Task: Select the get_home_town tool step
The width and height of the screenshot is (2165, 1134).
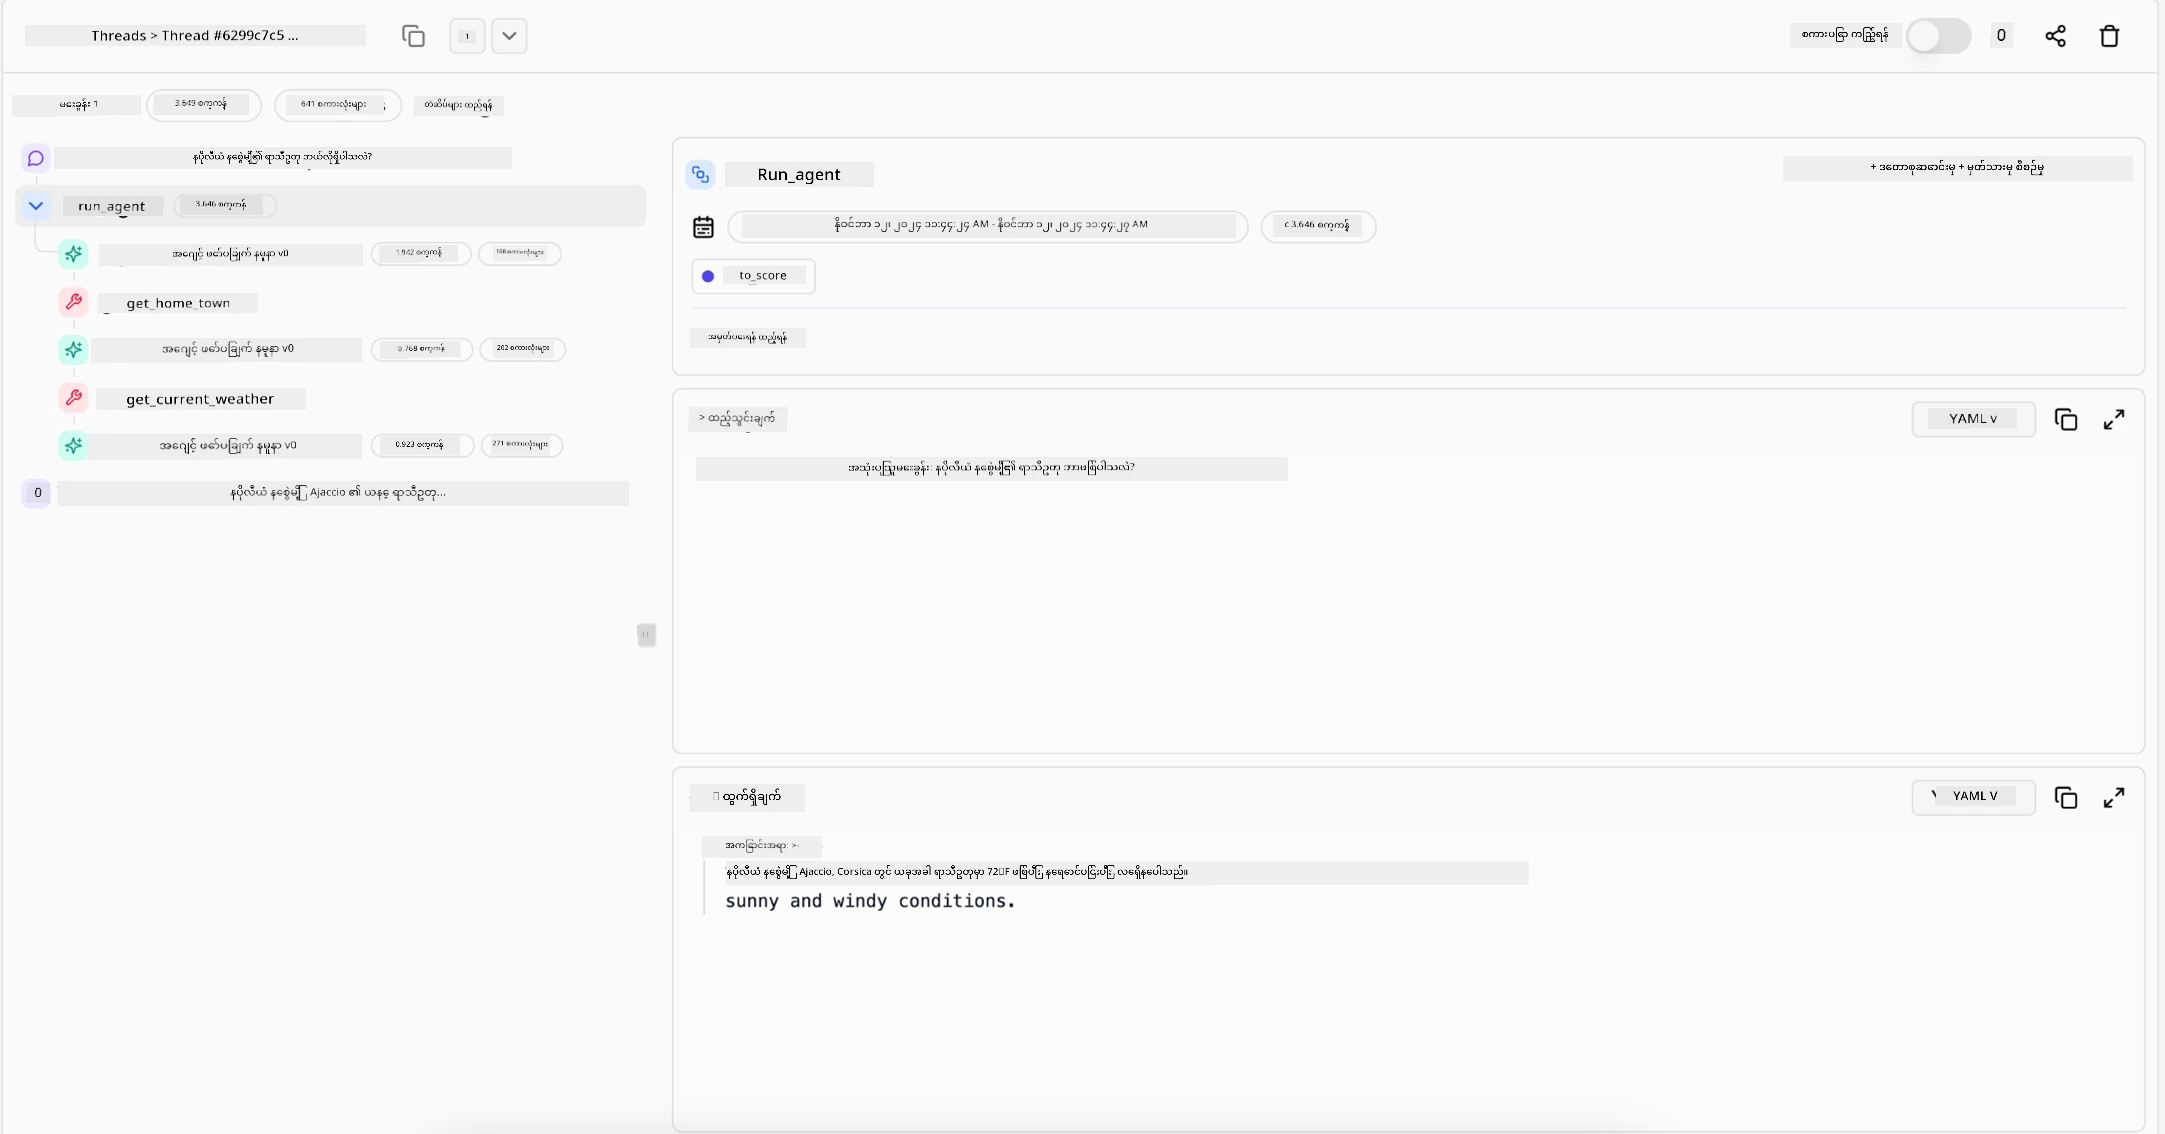Action: [178, 303]
